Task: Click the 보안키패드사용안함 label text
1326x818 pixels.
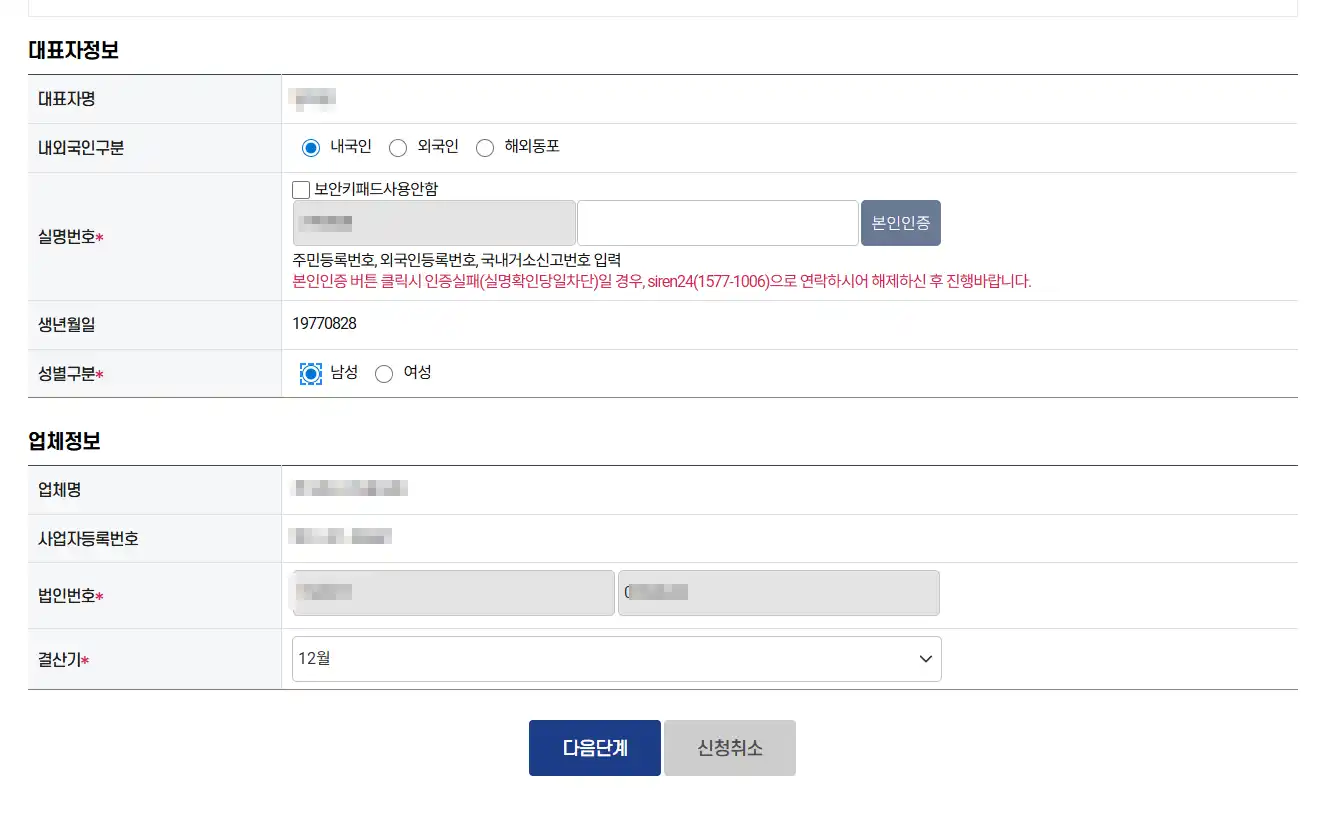Action: tap(376, 189)
